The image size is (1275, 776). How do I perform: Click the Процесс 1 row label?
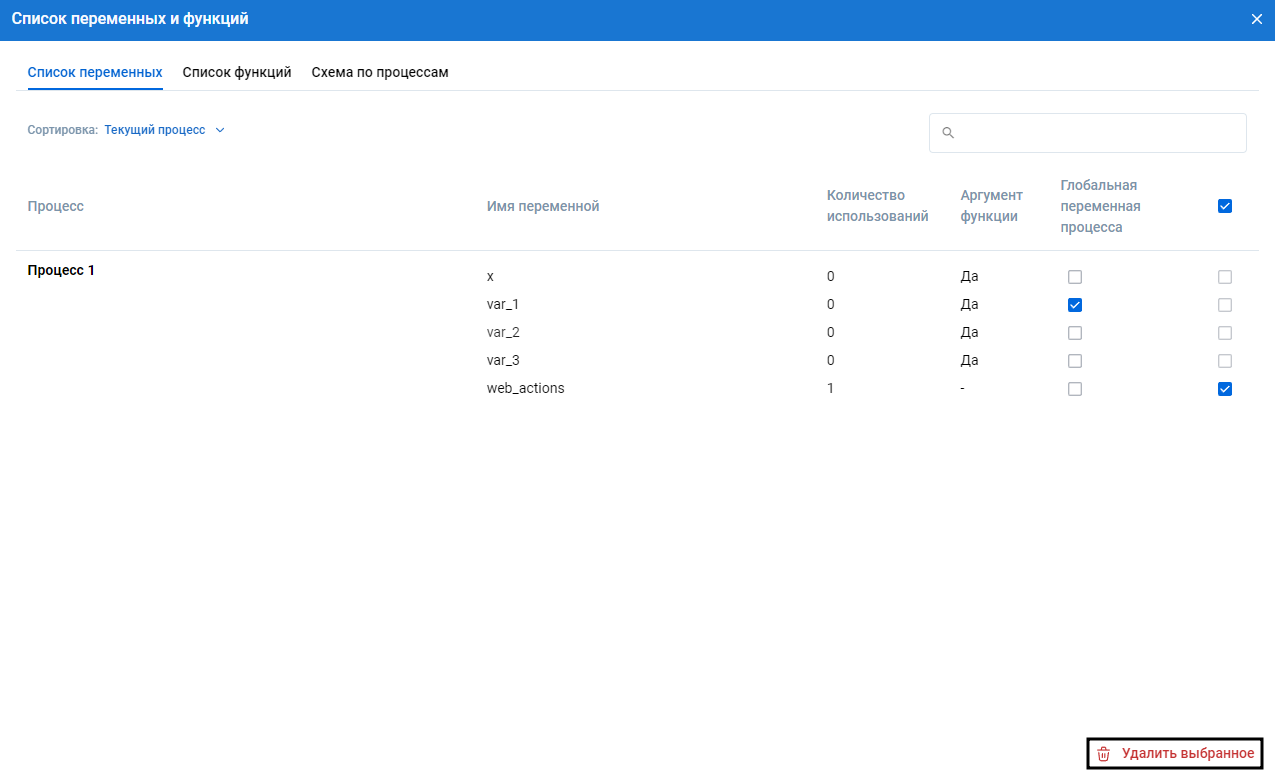(x=61, y=270)
